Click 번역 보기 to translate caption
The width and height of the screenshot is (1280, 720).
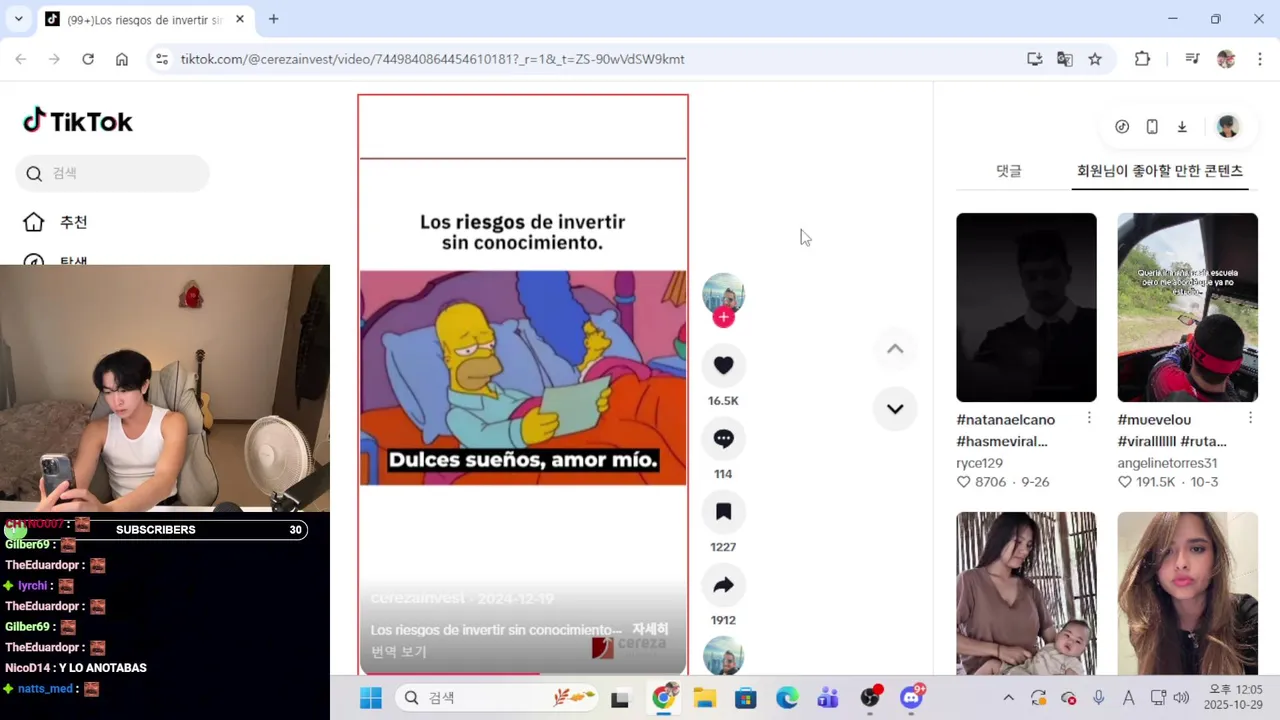[398, 652]
